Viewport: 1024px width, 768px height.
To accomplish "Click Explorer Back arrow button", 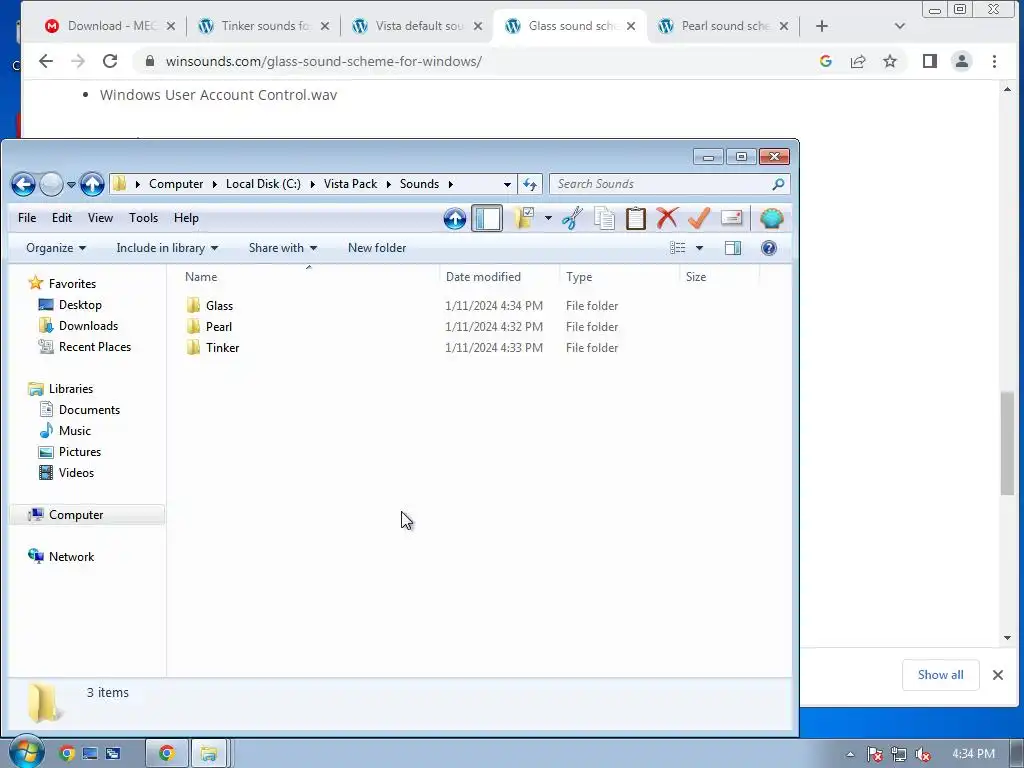I will 24,184.
